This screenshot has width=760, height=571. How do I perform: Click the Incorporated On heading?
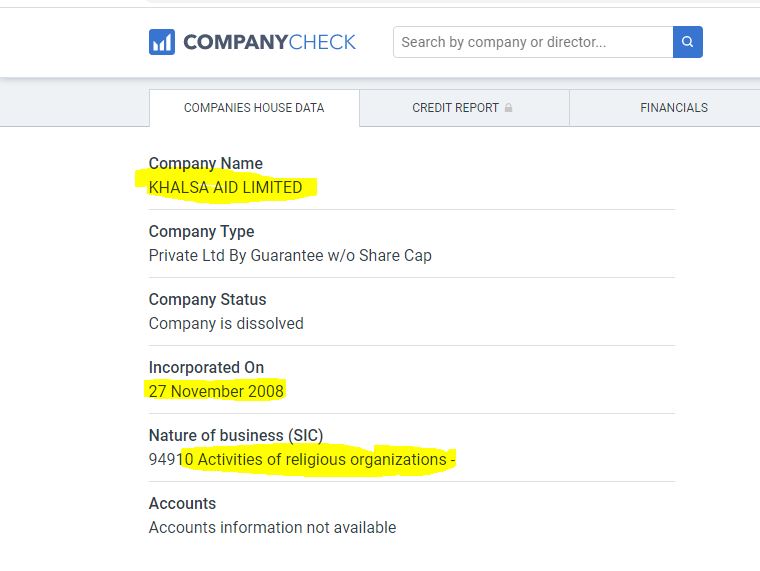(206, 367)
